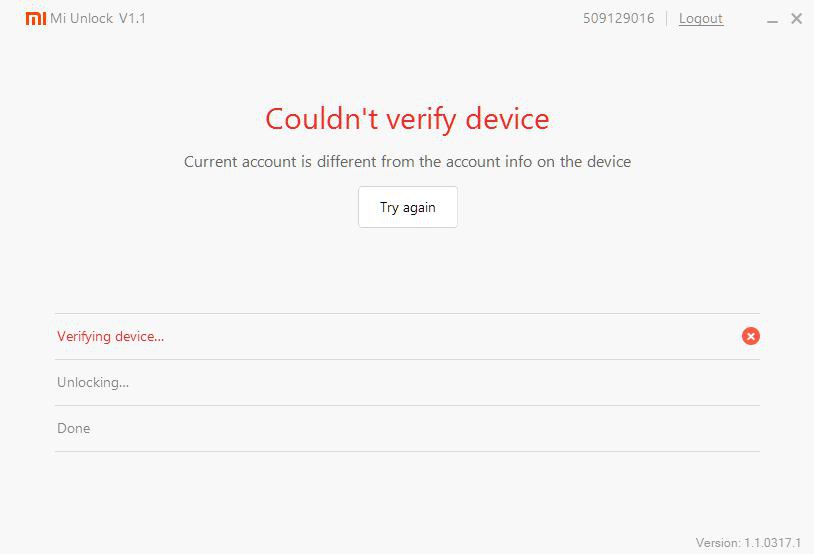The width and height of the screenshot is (814, 554).
Task: Minimize the Mi Unlock window
Action: click(x=774, y=19)
